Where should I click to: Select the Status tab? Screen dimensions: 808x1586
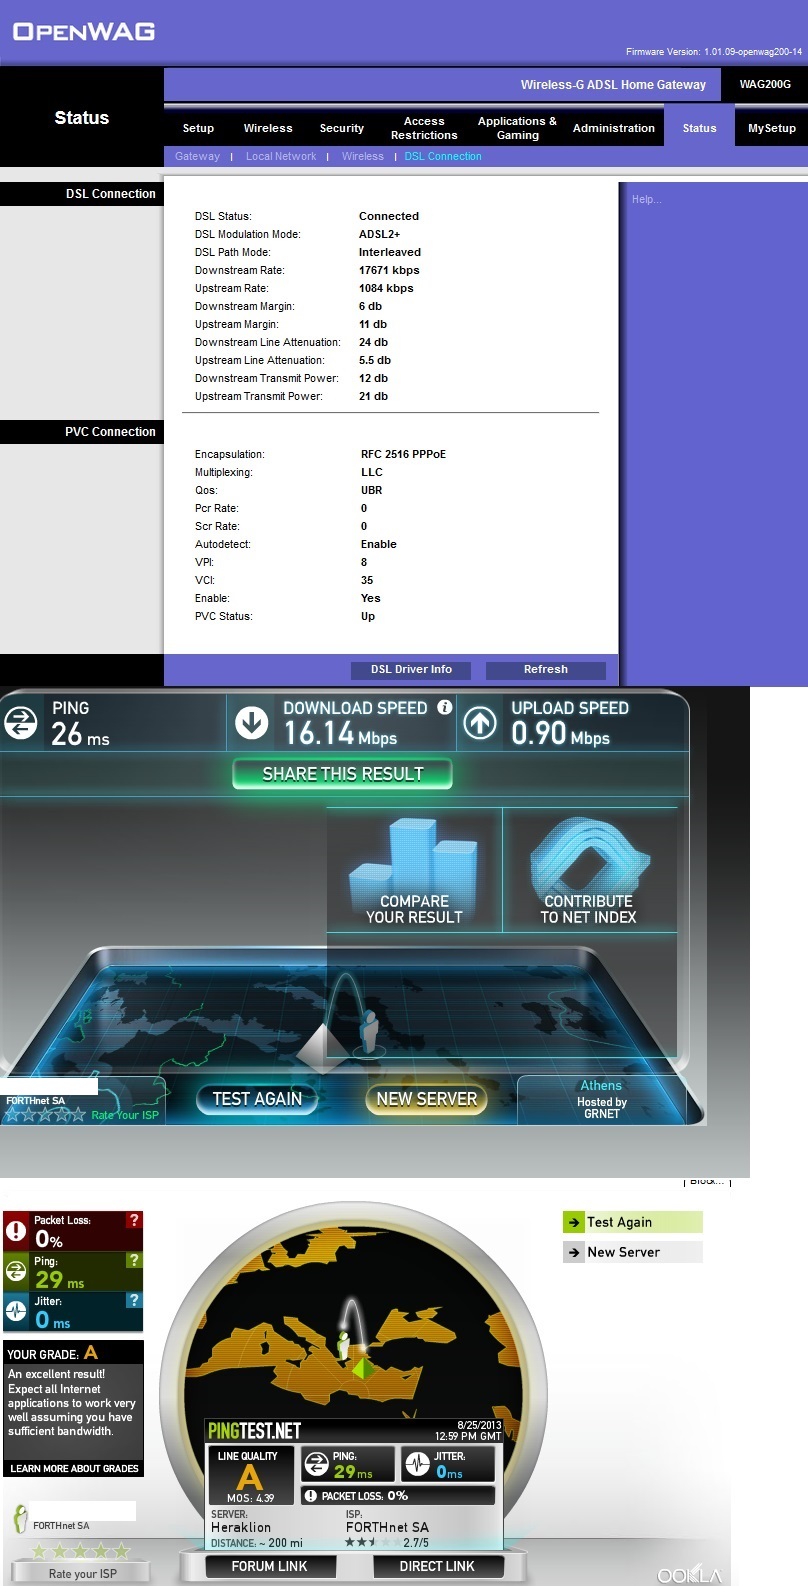pyautogui.click(x=700, y=128)
